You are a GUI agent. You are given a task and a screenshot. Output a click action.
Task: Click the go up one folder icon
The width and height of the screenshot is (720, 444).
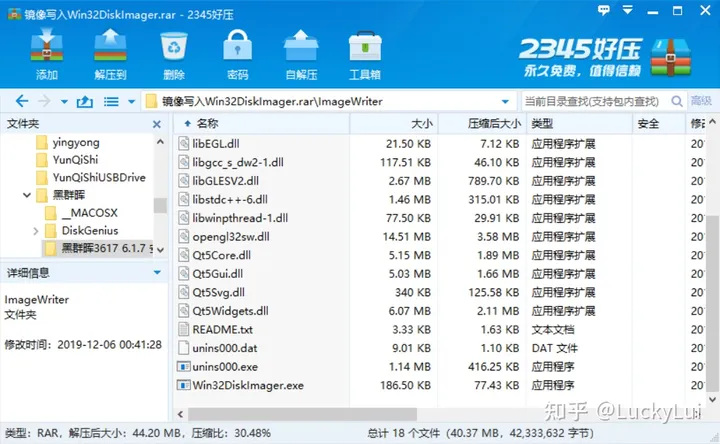[84, 101]
